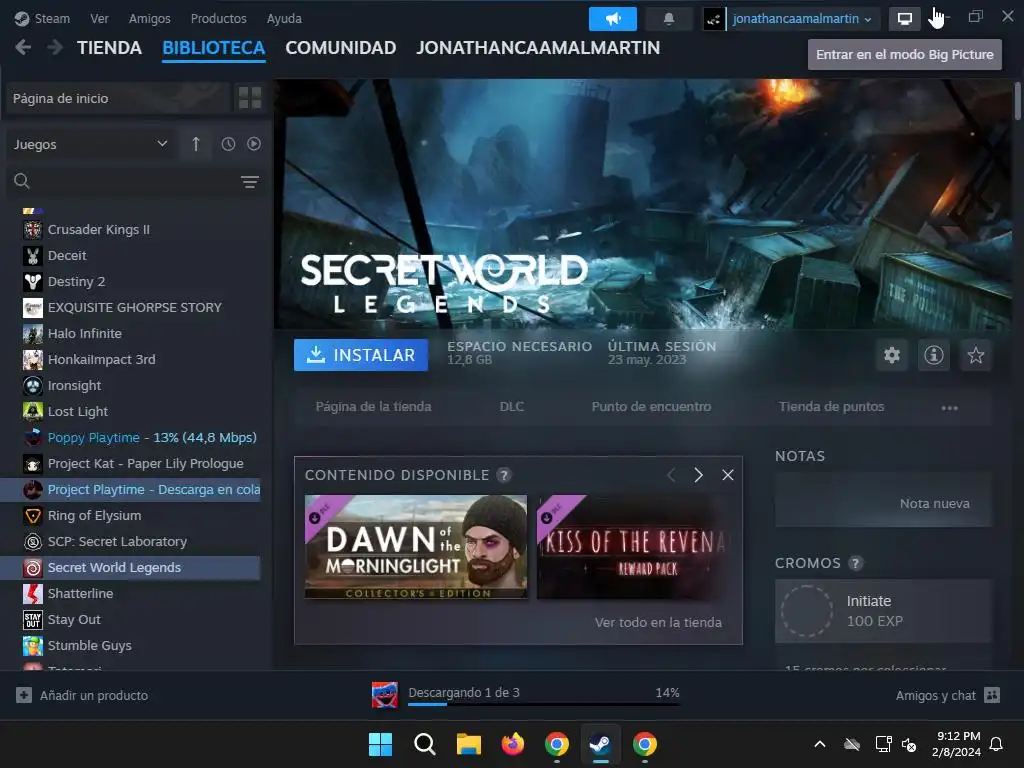The image size is (1024, 768).
Task: Select Stumble Guys in library
Action: (x=131, y=645)
